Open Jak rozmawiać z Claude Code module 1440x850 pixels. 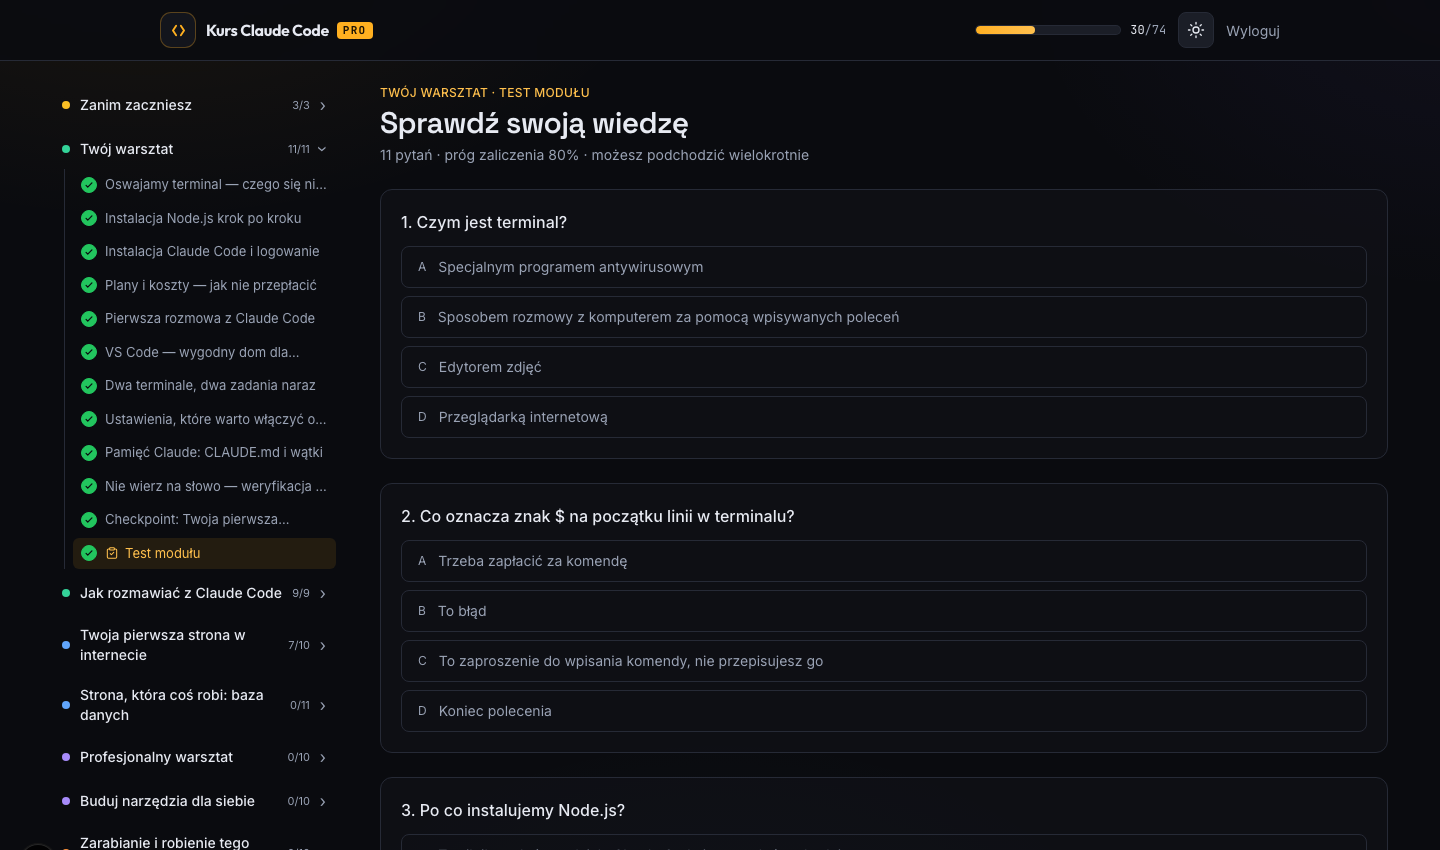(181, 593)
